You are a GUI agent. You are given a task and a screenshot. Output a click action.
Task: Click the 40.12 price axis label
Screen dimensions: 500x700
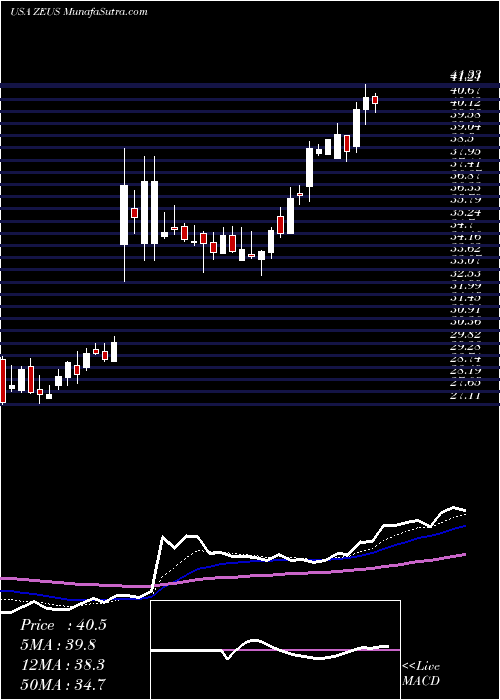click(x=466, y=102)
